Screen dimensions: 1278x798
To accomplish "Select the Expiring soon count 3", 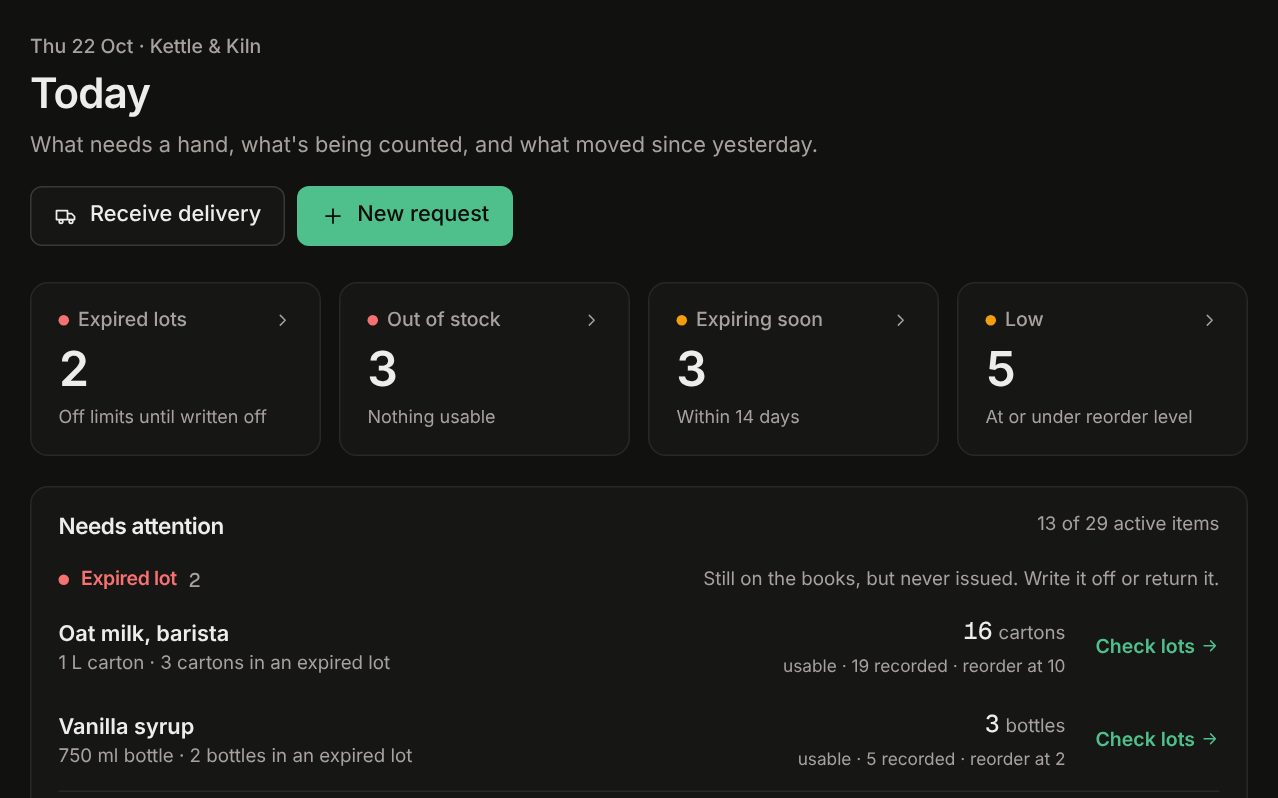I will [x=691, y=370].
